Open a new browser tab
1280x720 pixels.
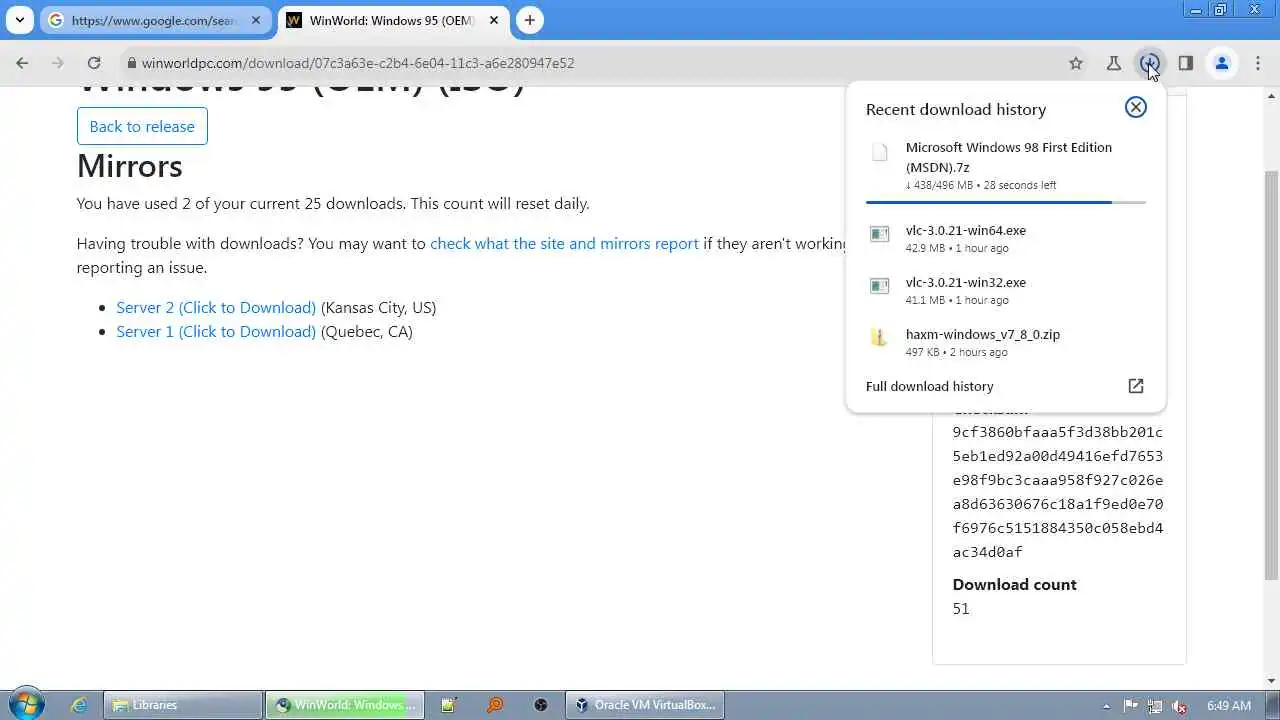(x=530, y=20)
